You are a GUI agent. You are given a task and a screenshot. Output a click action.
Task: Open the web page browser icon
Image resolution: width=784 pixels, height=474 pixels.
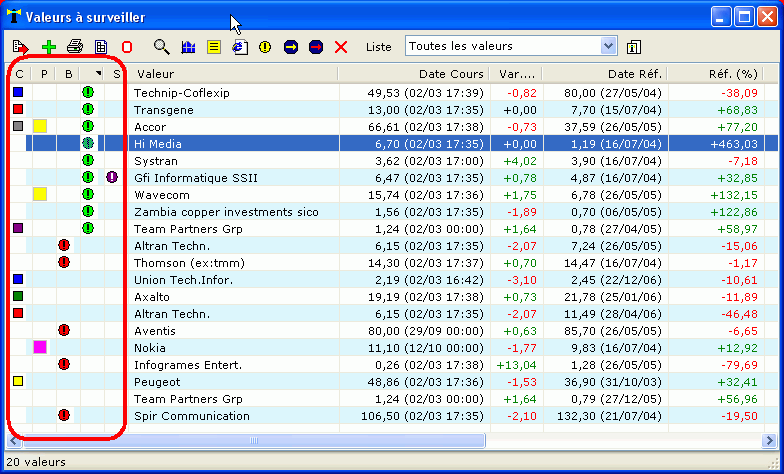pos(240,47)
